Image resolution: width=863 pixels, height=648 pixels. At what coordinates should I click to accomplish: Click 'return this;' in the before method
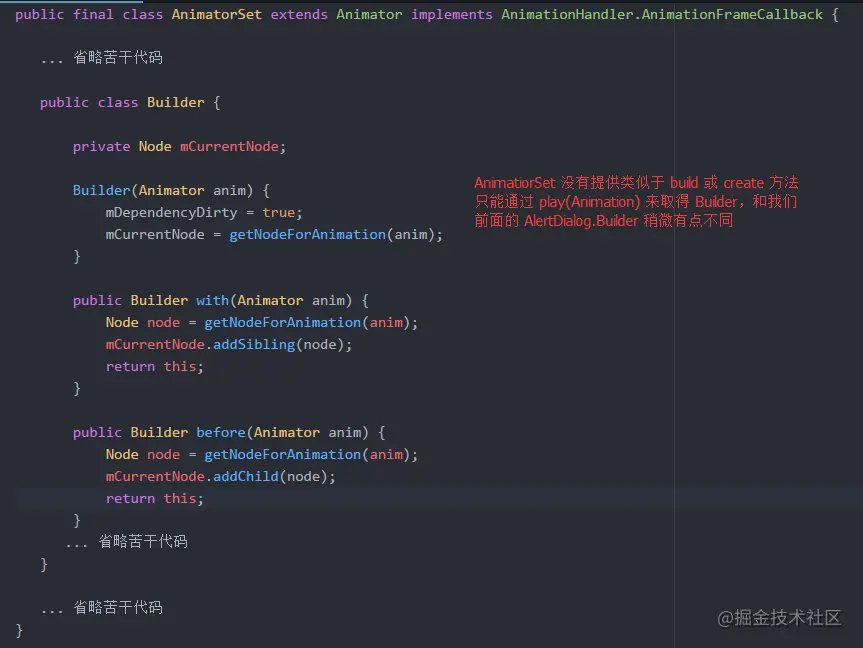(x=155, y=499)
